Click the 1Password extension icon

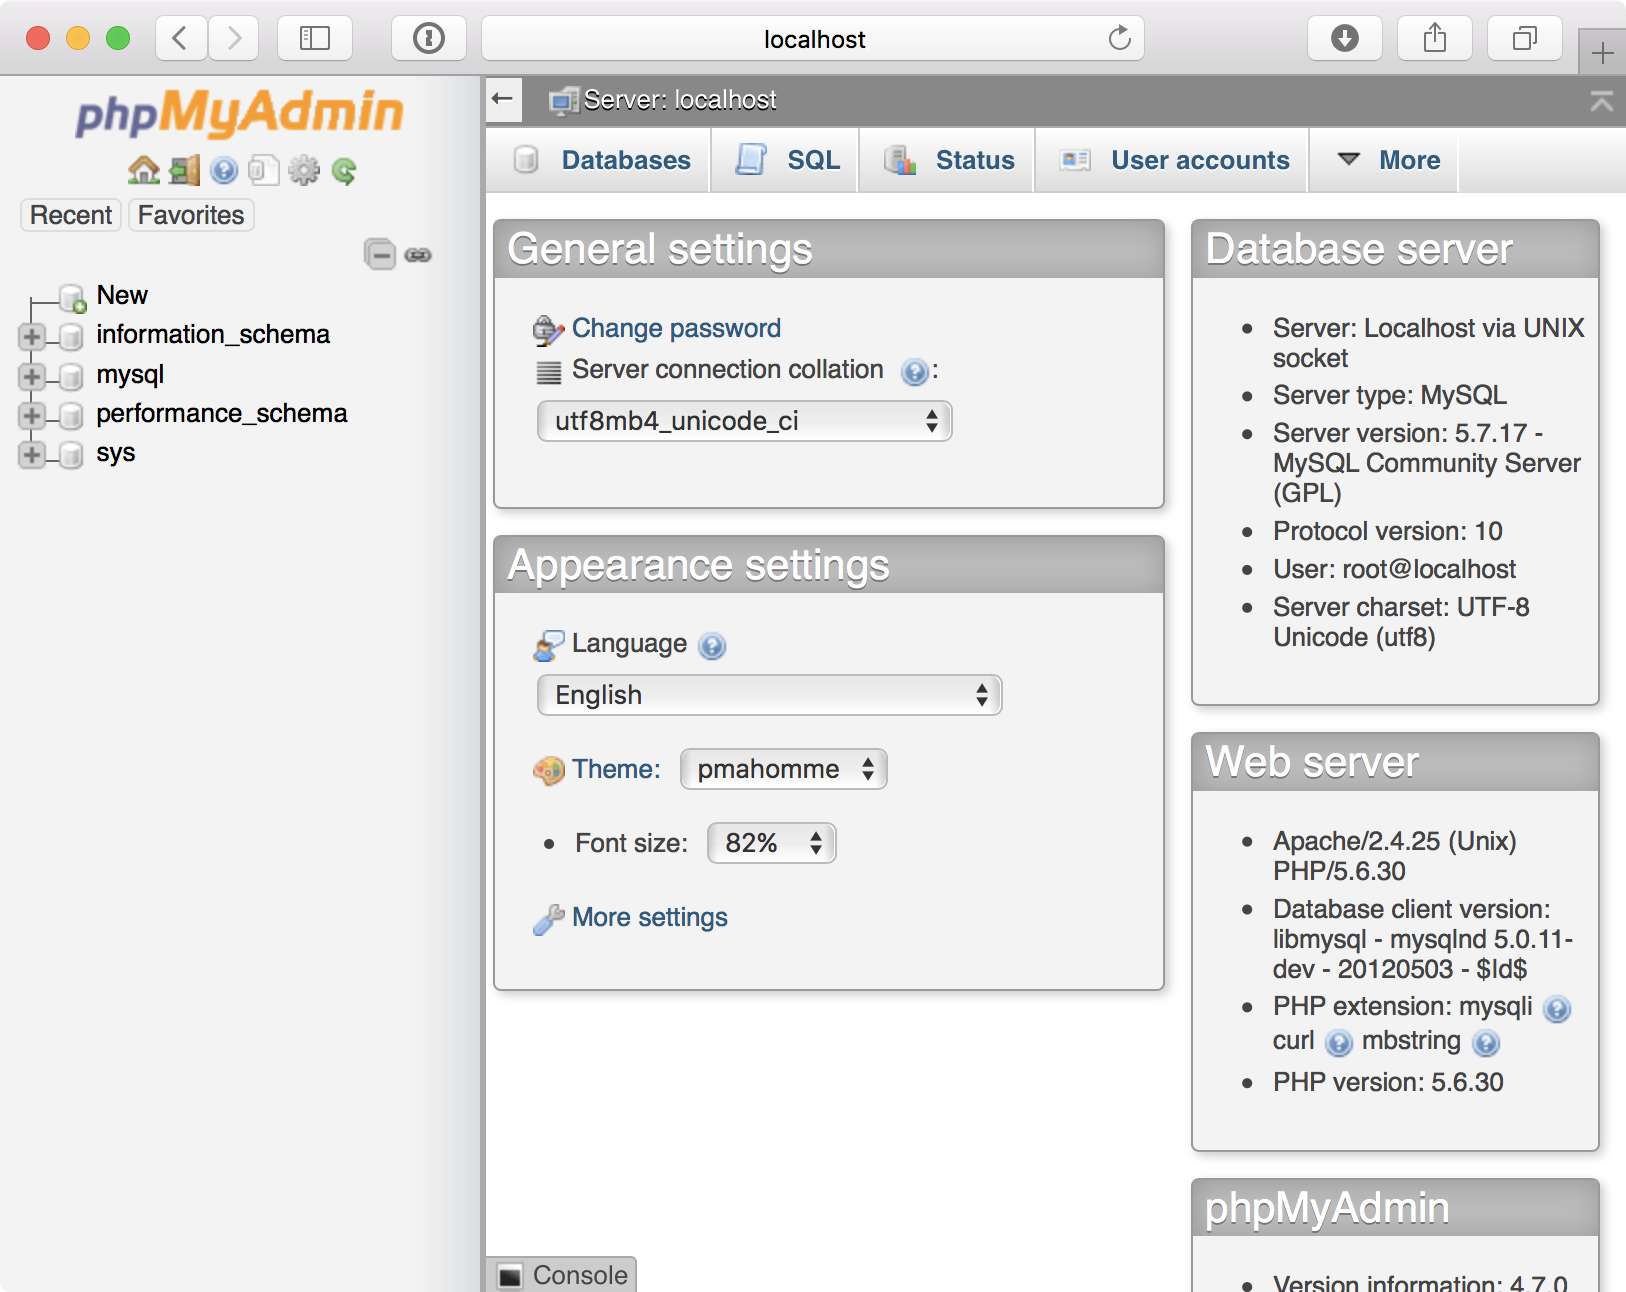pyautogui.click(x=429, y=39)
